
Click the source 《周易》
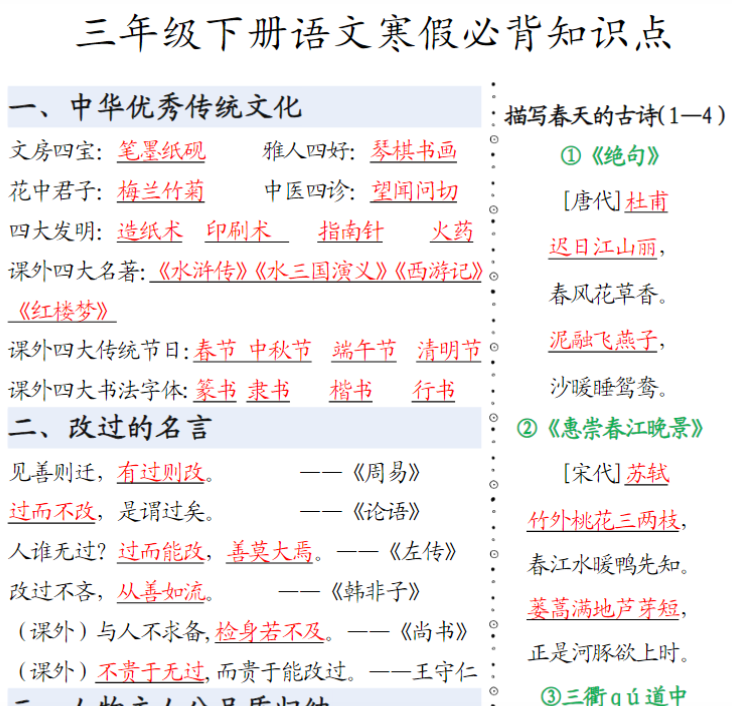pyautogui.click(x=386, y=473)
